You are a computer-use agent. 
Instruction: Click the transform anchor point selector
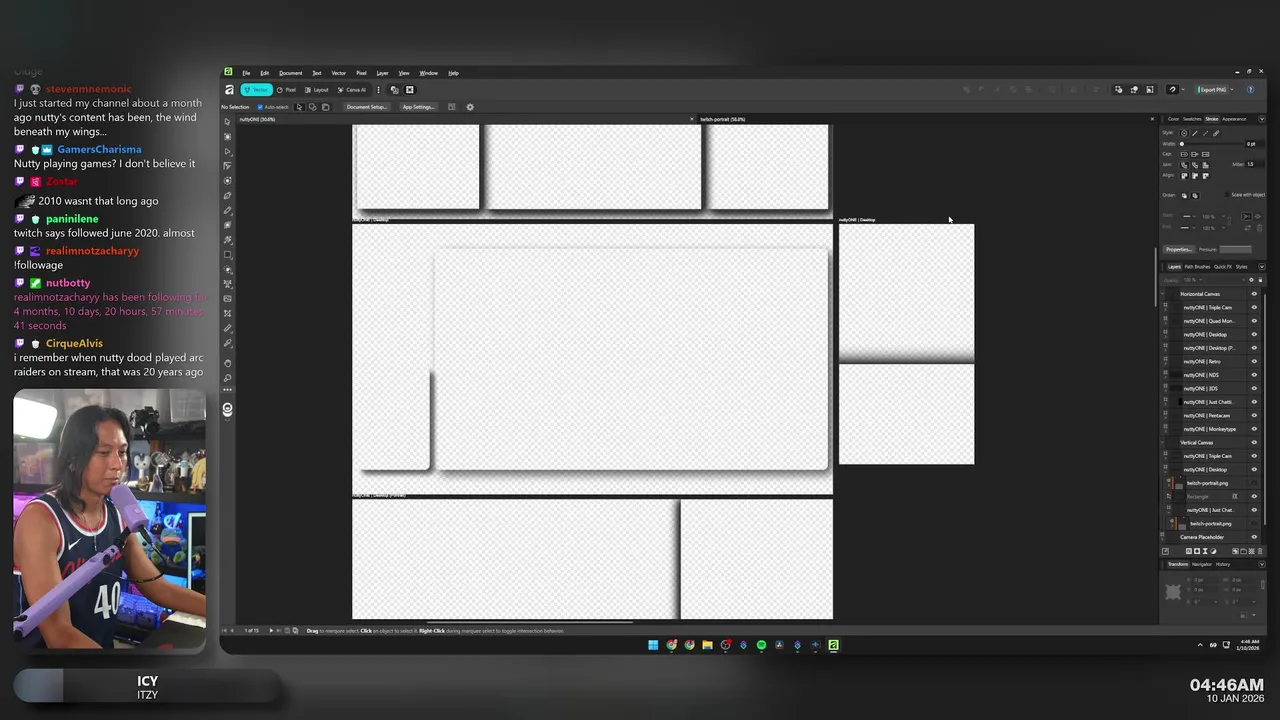click(x=1173, y=592)
